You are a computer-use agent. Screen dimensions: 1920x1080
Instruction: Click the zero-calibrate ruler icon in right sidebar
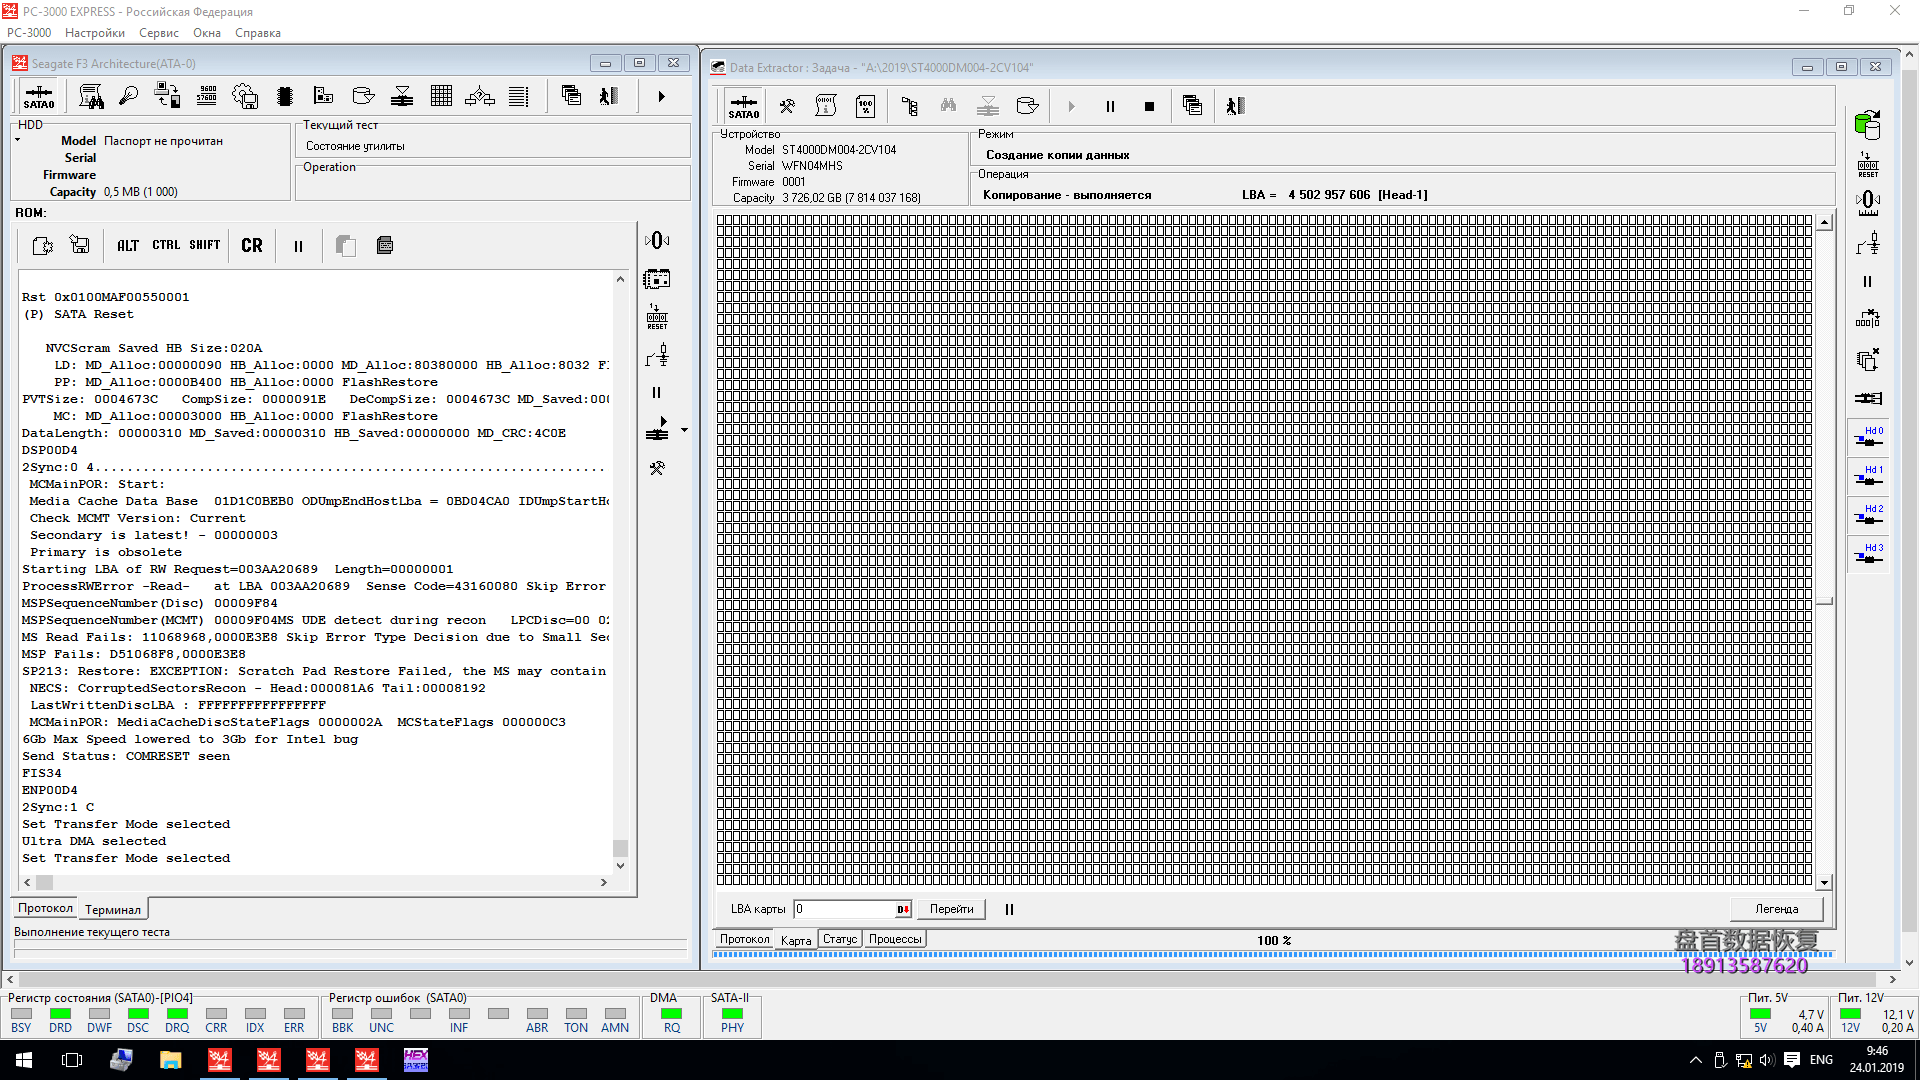coord(1867,203)
